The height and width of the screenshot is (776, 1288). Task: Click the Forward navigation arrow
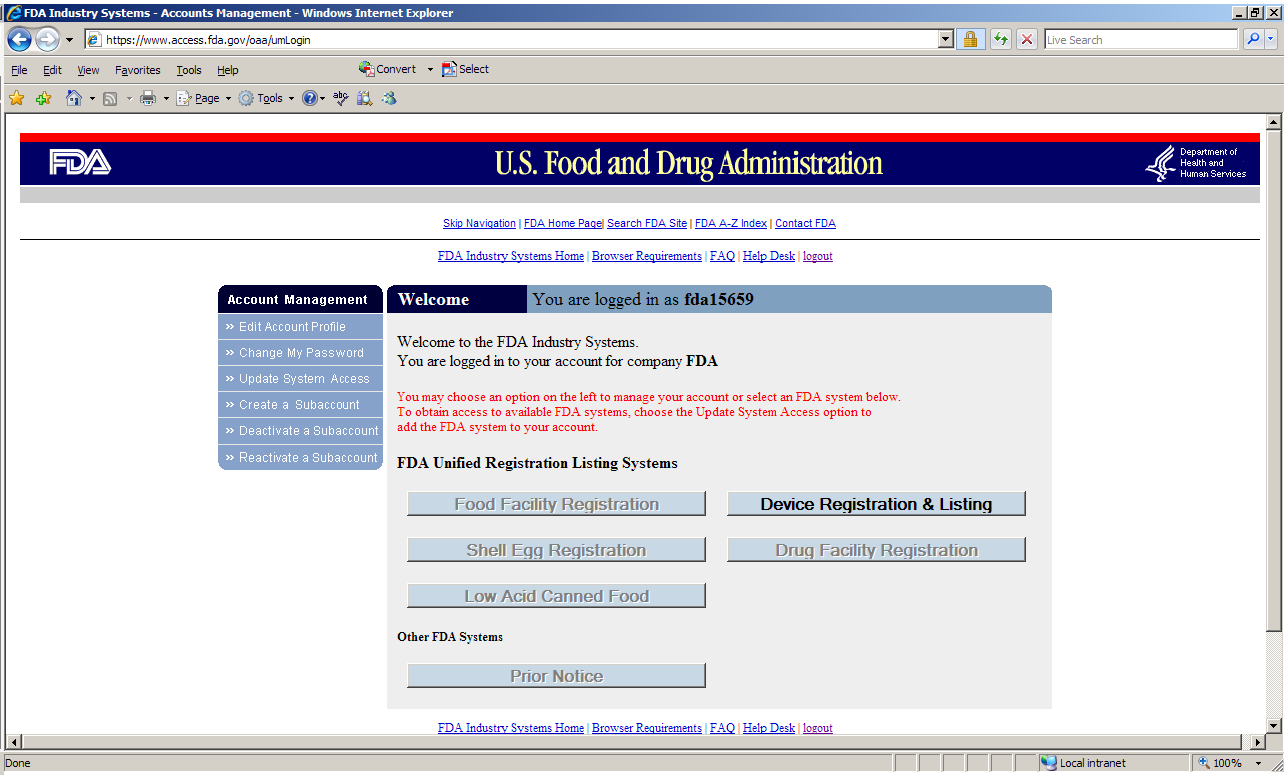[x=47, y=40]
